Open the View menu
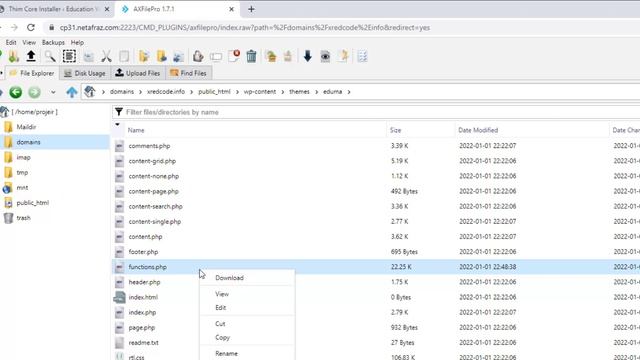Viewport: 640px width, 360px height. 29,42
